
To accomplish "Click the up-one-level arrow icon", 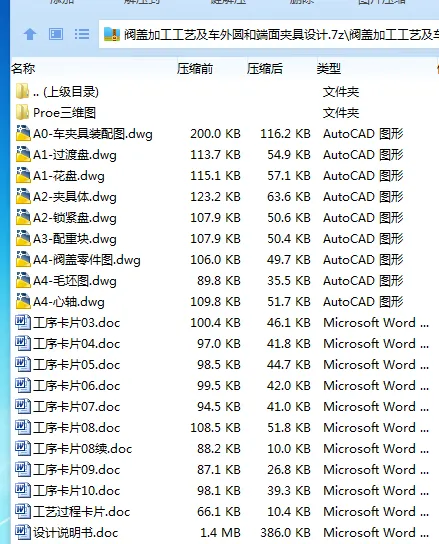I will (x=30, y=34).
